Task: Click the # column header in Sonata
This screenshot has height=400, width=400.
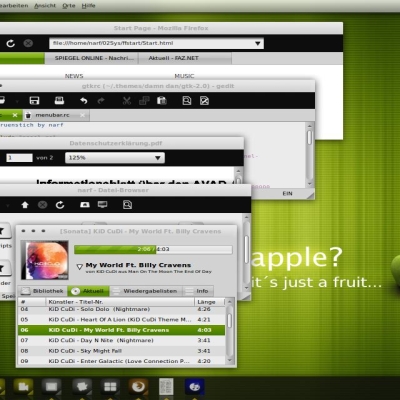Action: click(x=32, y=302)
